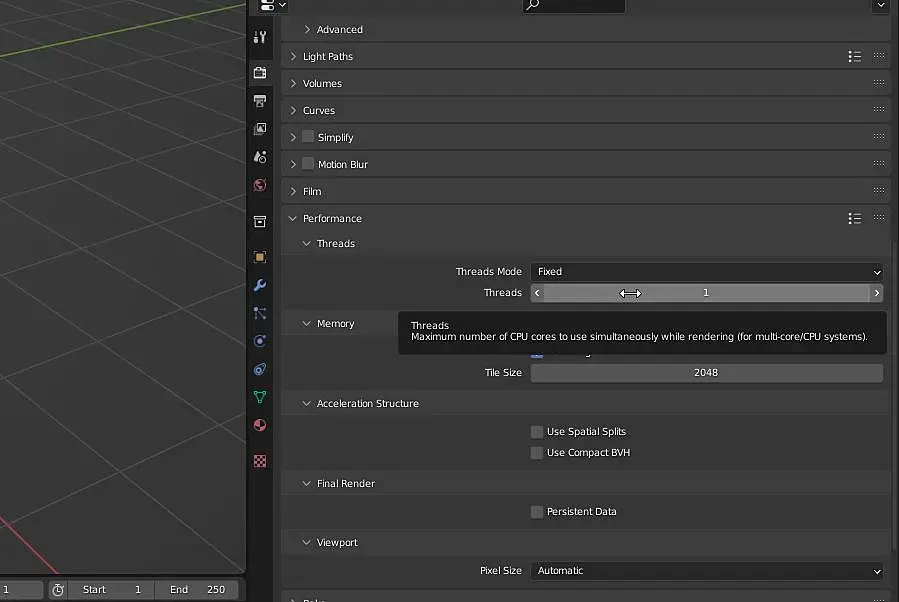899x602 pixels.
Task: Collapse the Acceleration Structure subpanel
Action: (x=307, y=404)
